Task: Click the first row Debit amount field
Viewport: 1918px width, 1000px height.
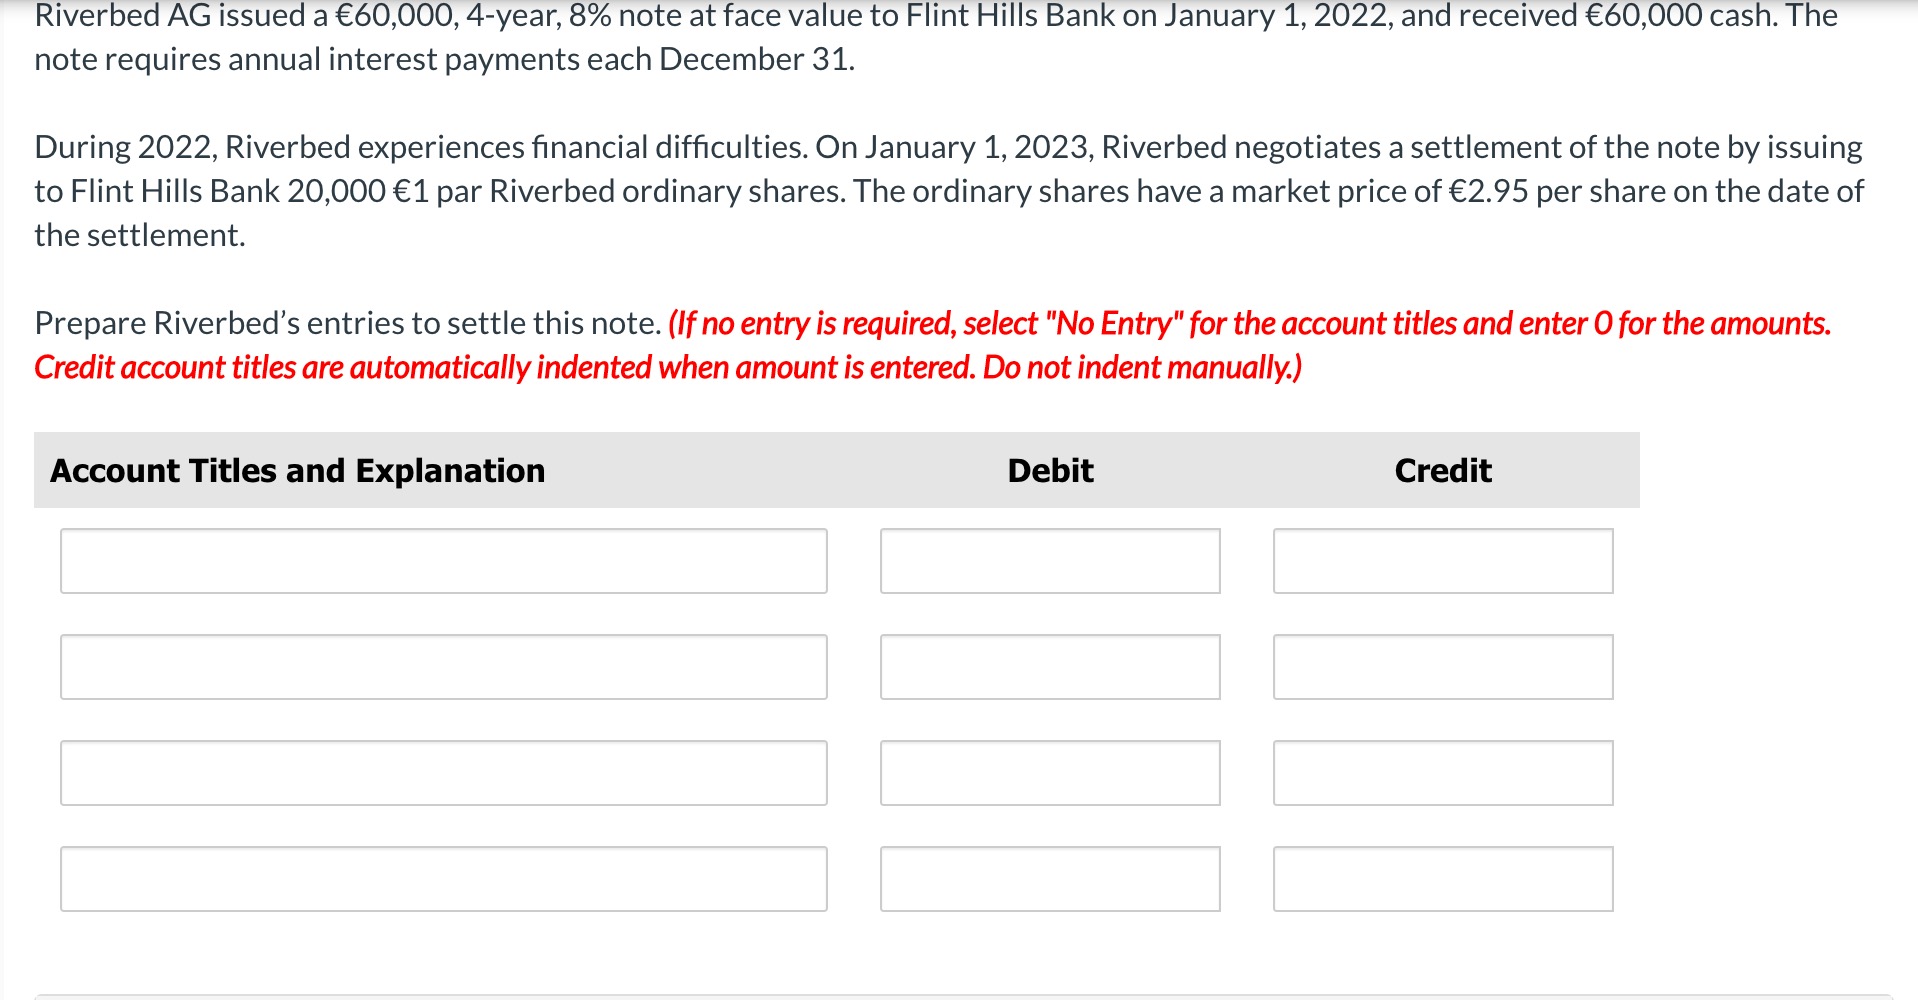Action: tap(1050, 561)
